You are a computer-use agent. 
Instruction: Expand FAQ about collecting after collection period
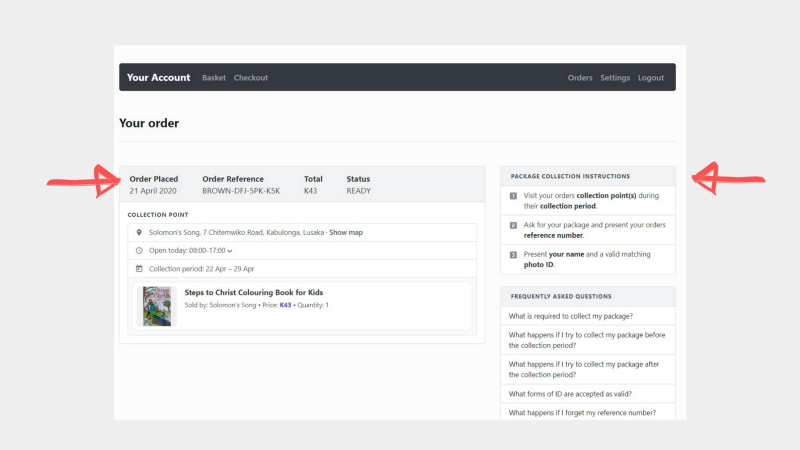(x=588, y=369)
